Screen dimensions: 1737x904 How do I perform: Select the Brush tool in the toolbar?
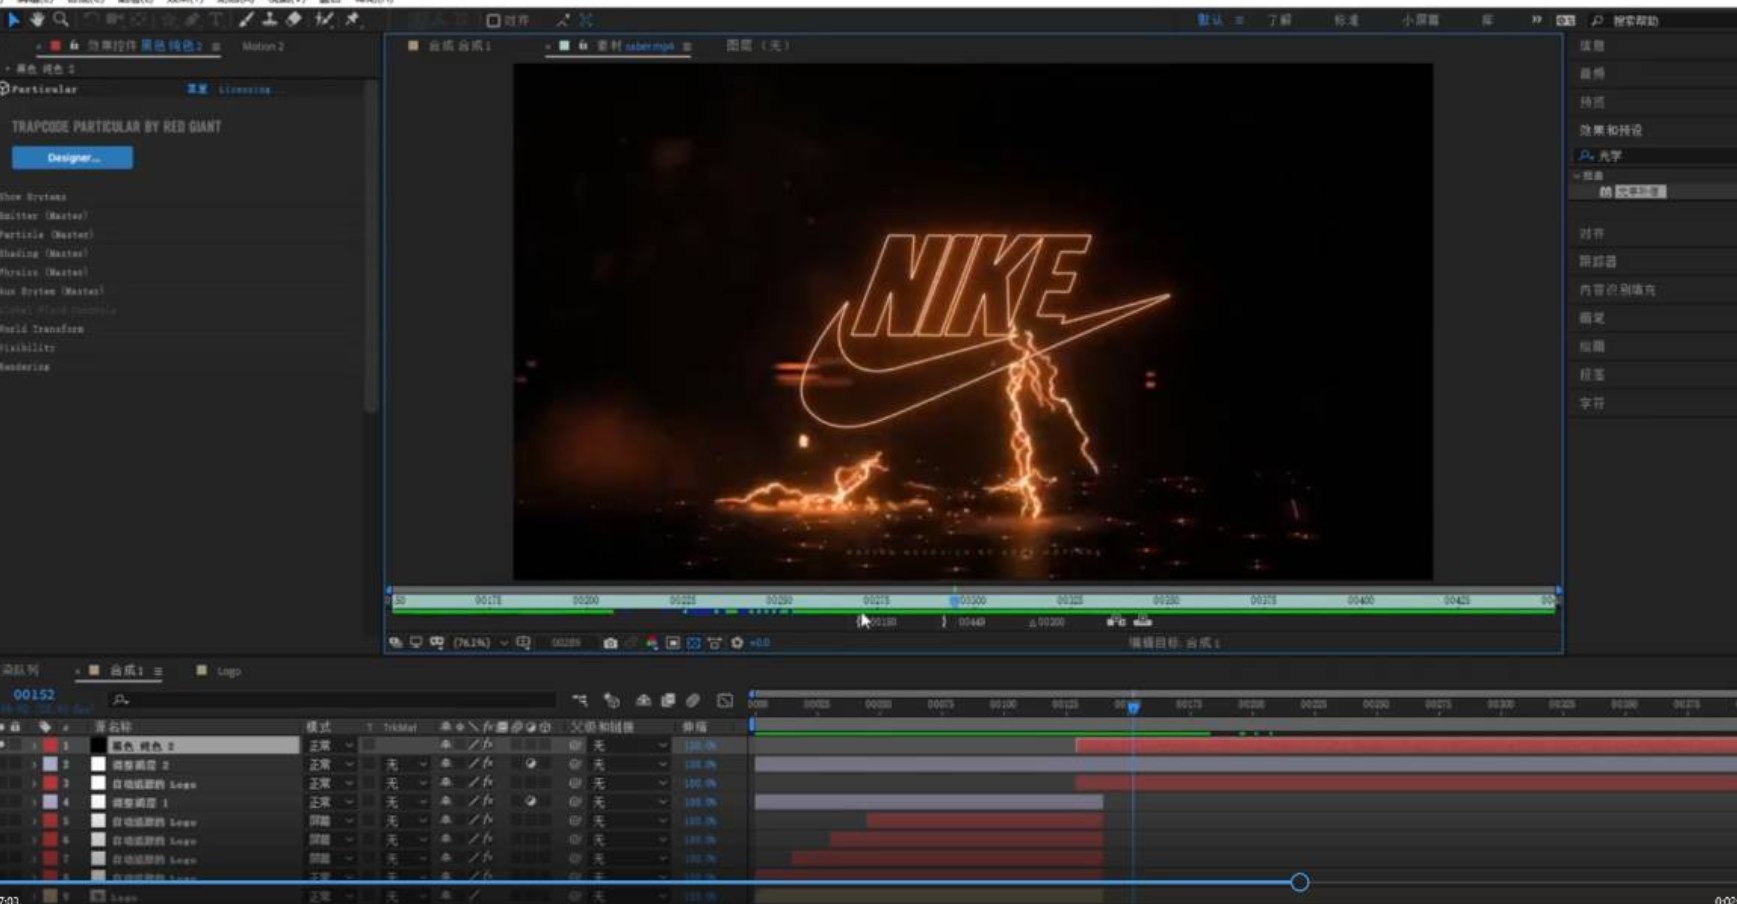pos(246,19)
